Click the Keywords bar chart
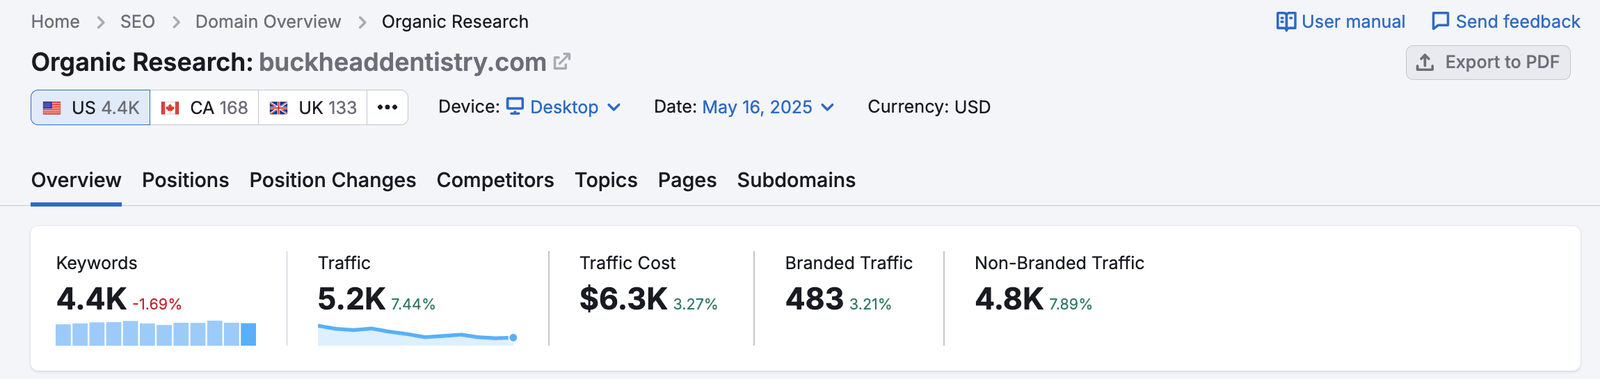The image size is (1600, 379). (x=156, y=333)
